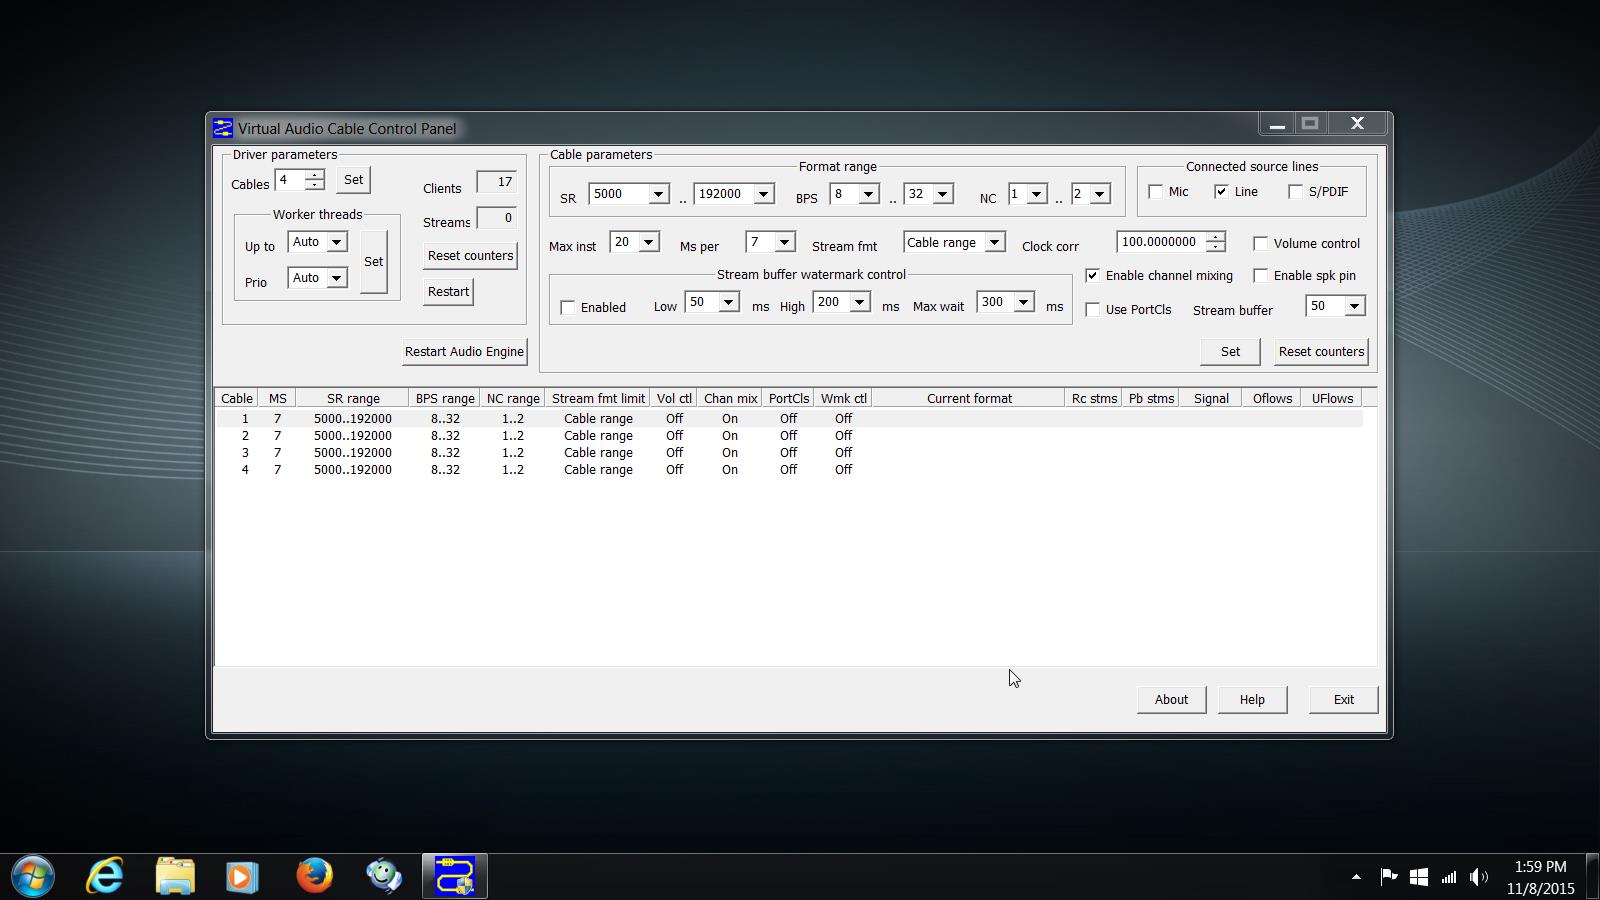
Task: Click the Help button
Action: [1252, 700]
